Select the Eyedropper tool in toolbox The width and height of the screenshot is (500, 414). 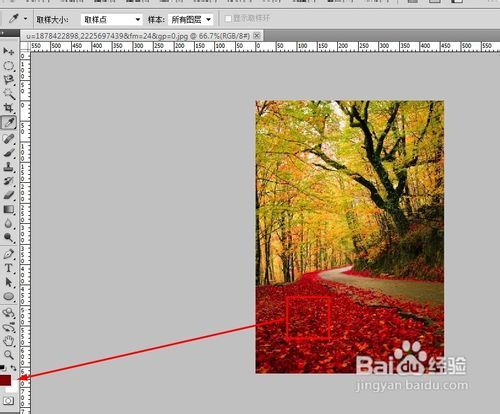(x=9, y=123)
